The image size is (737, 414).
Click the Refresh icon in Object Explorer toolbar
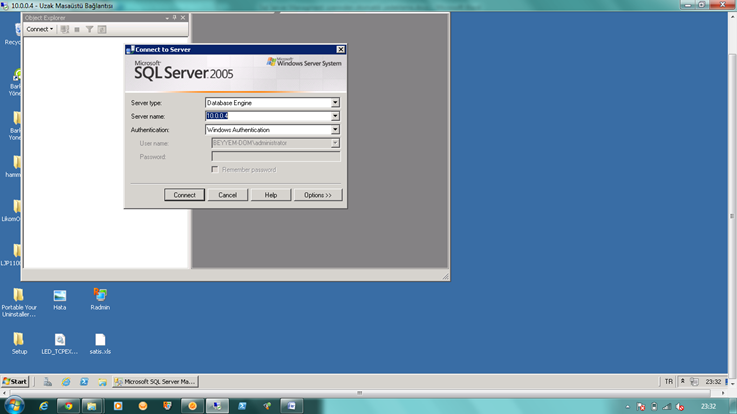(102, 29)
